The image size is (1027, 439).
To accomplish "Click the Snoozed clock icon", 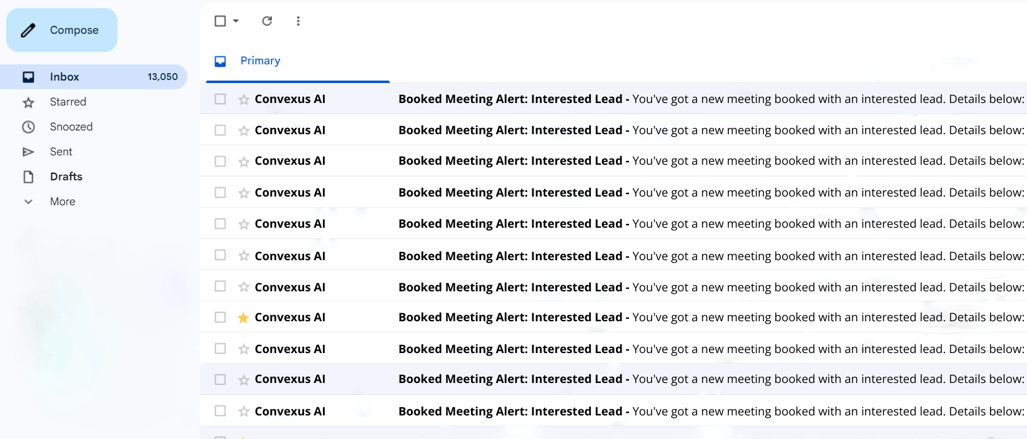I will tap(28, 127).
